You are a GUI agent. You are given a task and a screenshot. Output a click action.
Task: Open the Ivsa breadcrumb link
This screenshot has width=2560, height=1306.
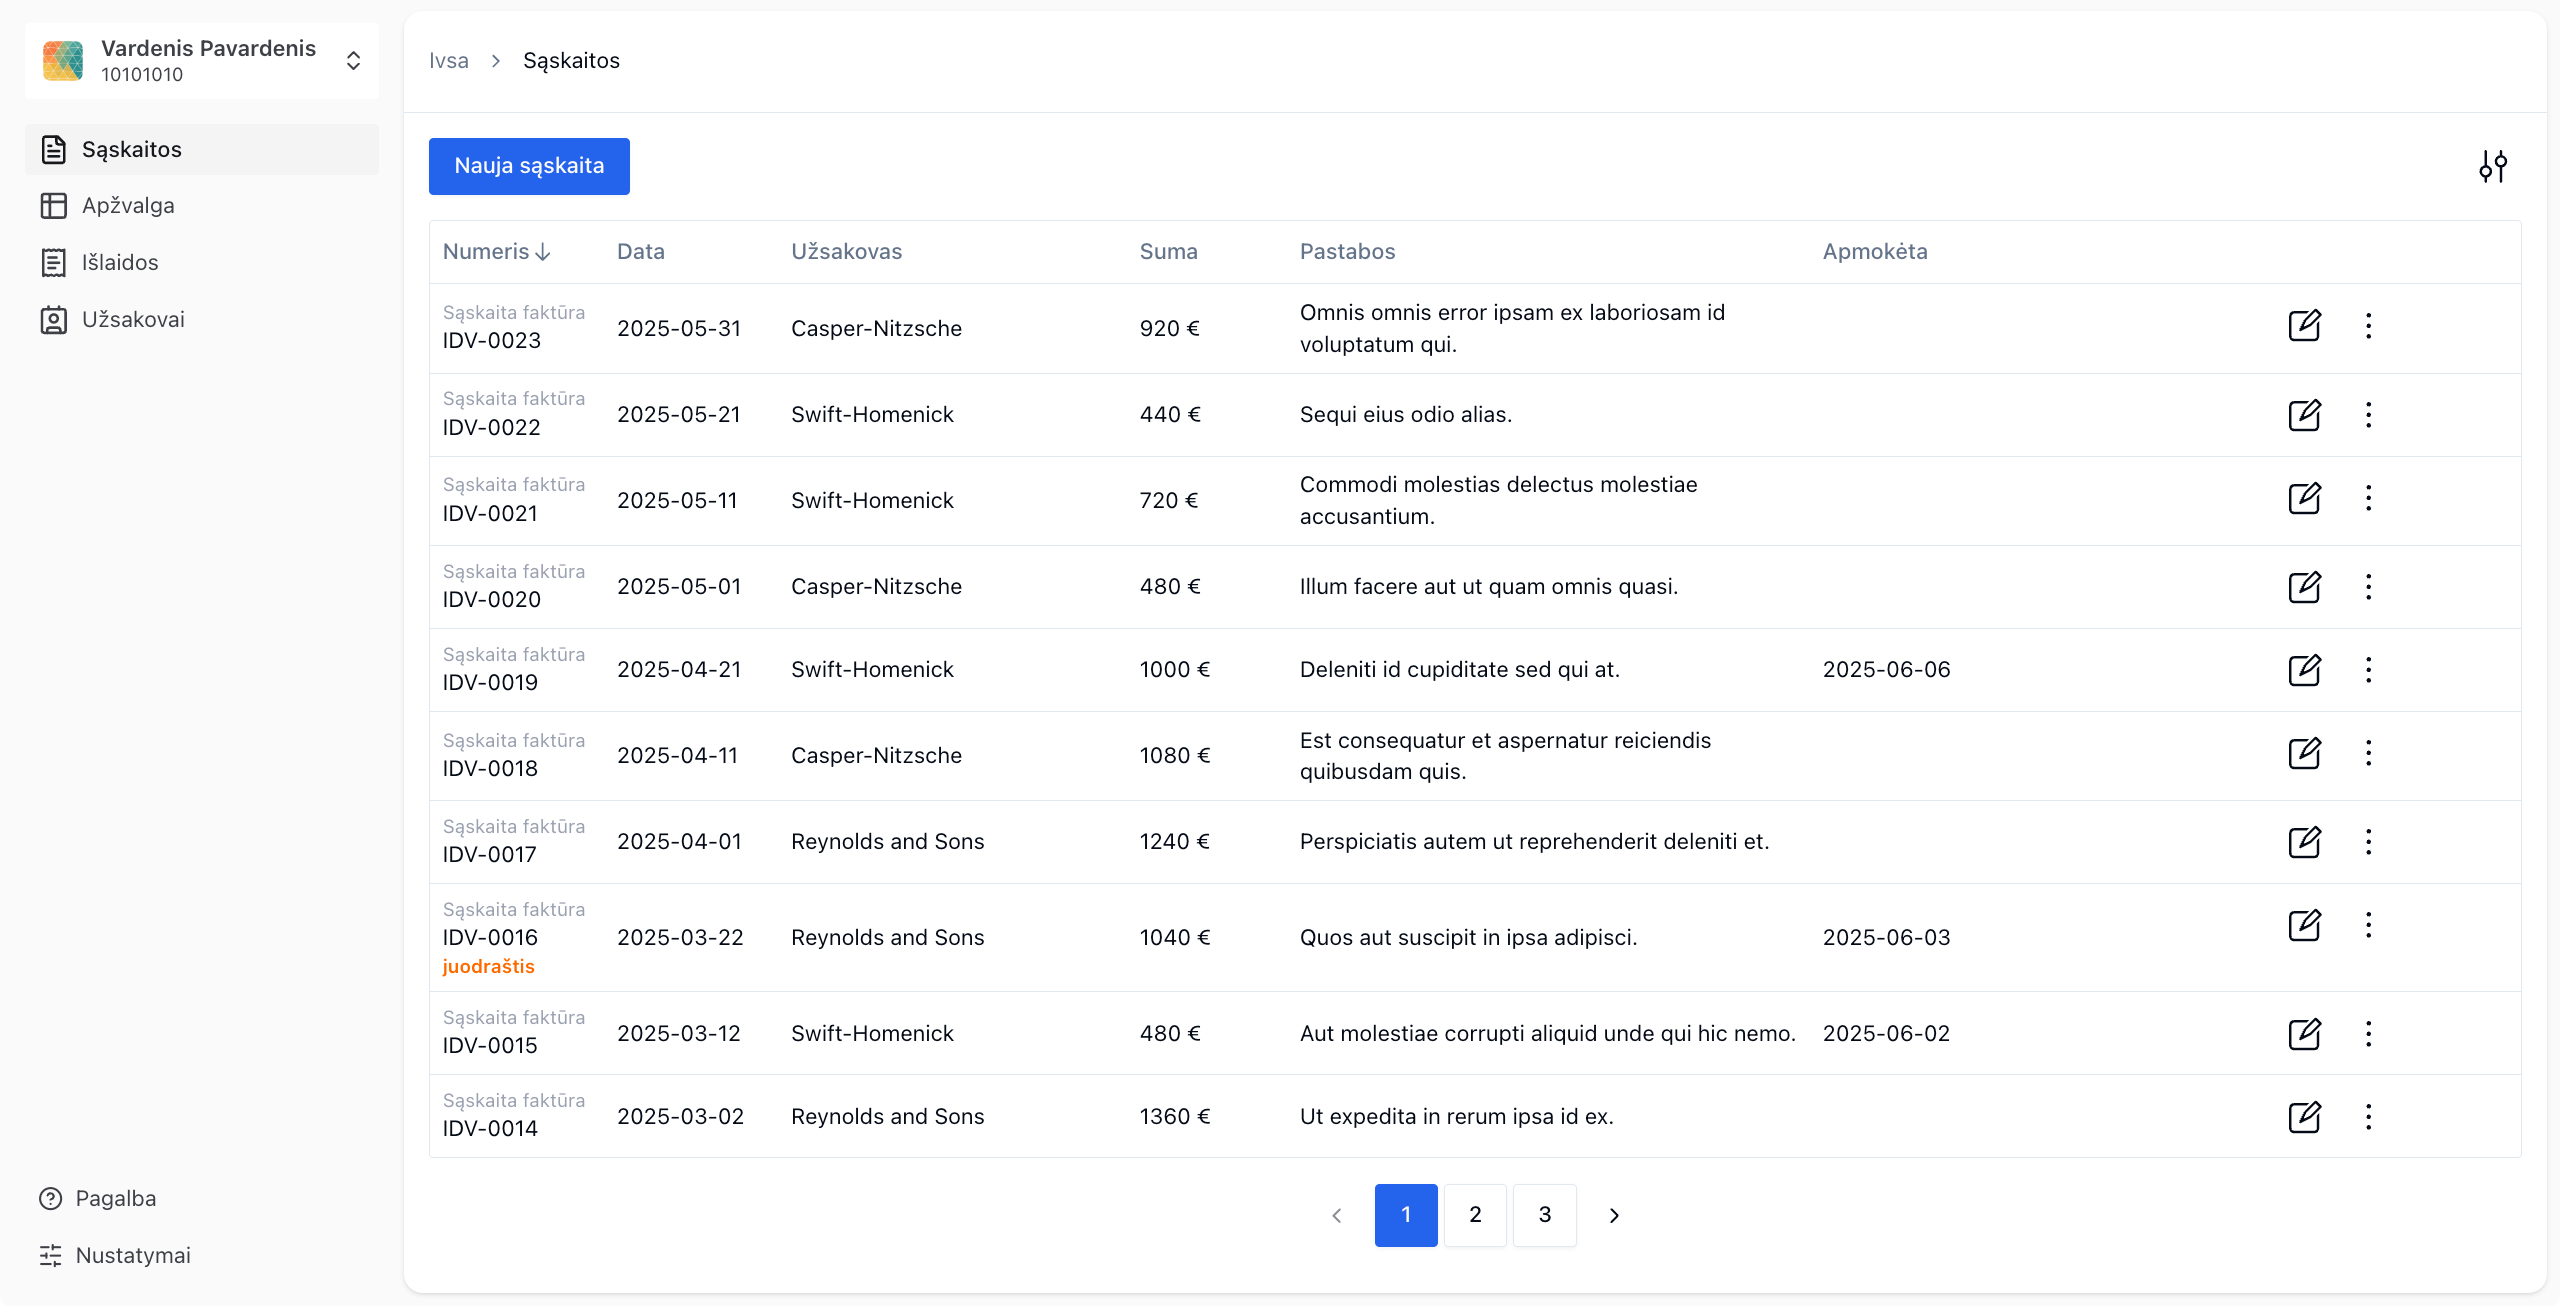click(x=449, y=60)
